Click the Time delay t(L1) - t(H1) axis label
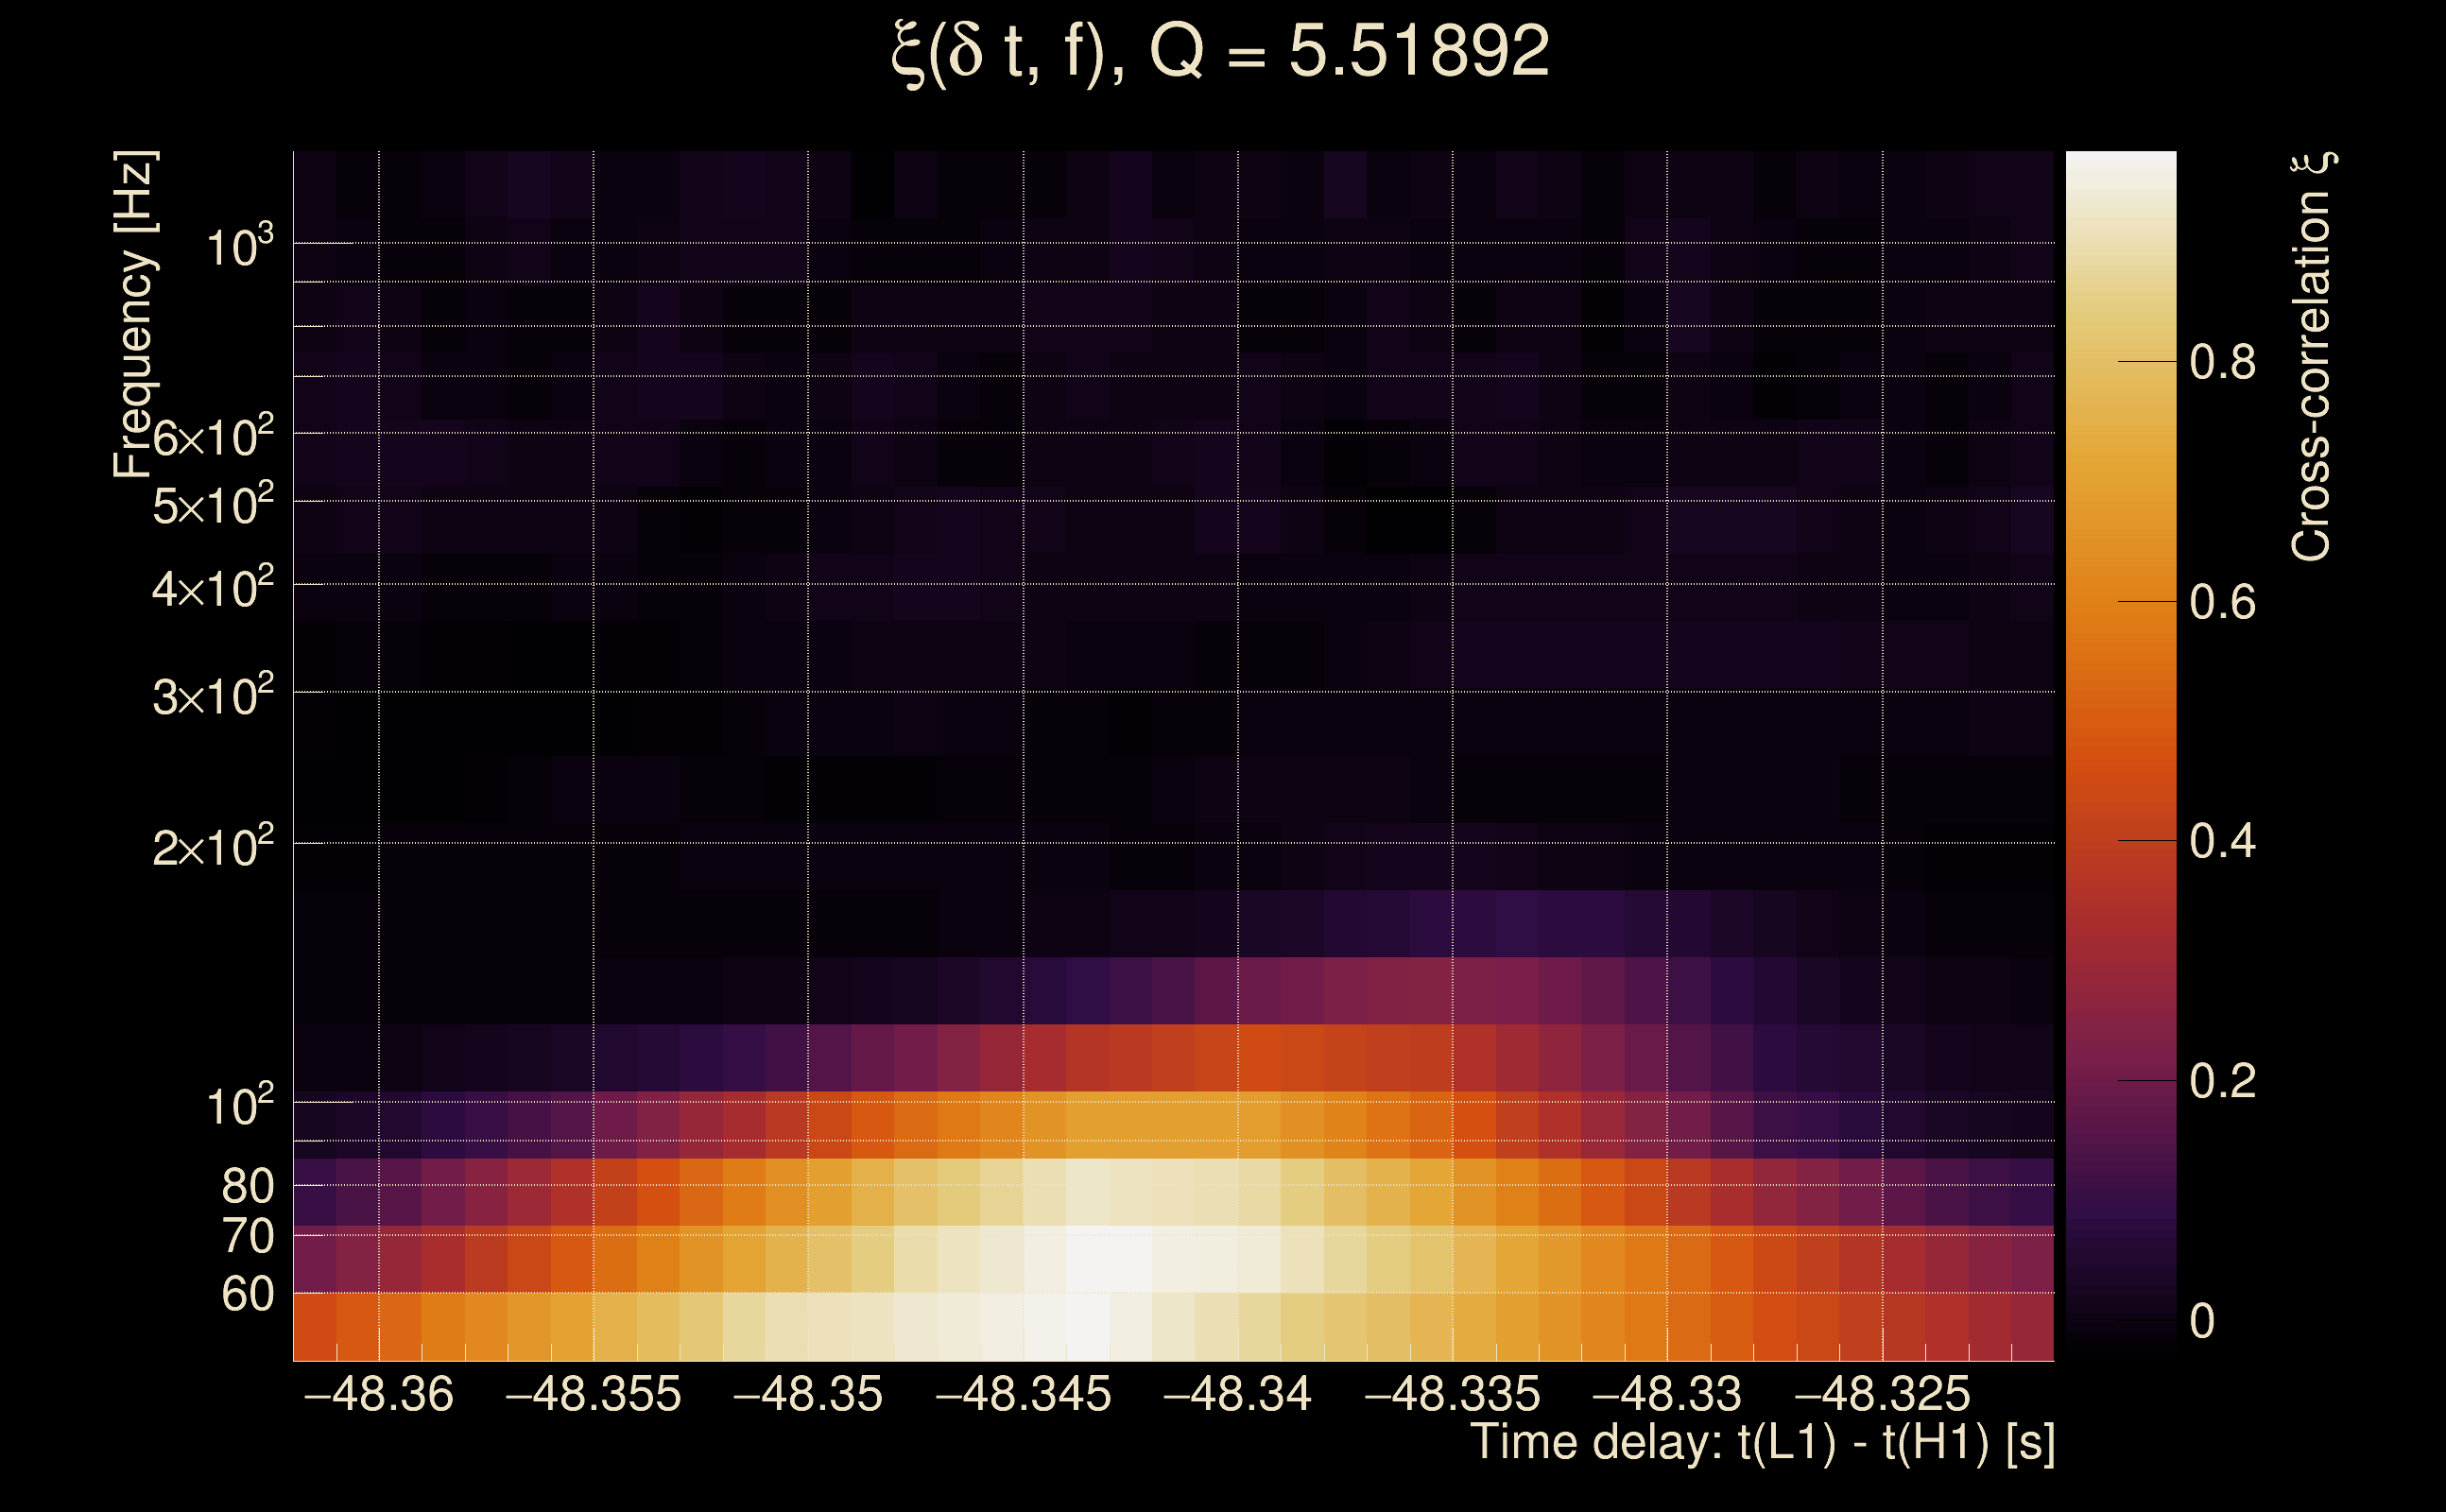The width and height of the screenshot is (2446, 1512). pyautogui.click(x=1762, y=1443)
